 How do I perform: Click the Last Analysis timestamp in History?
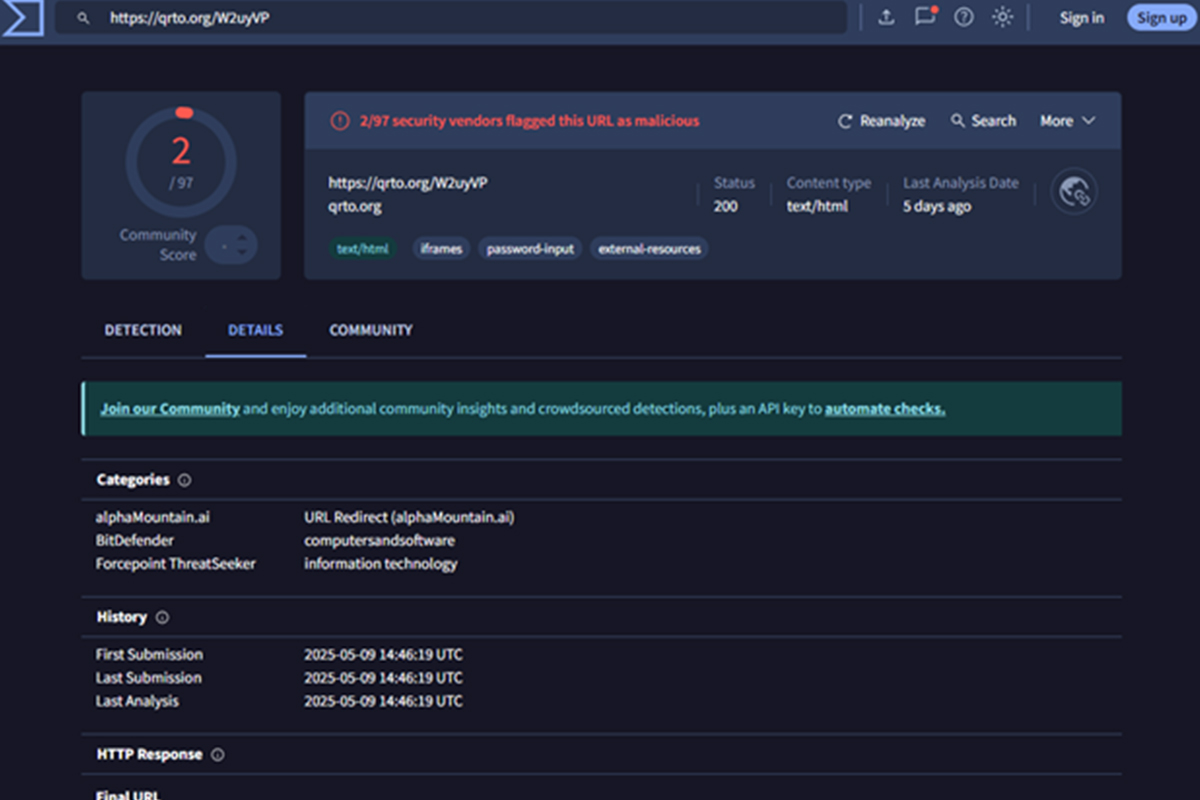(384, 702)
